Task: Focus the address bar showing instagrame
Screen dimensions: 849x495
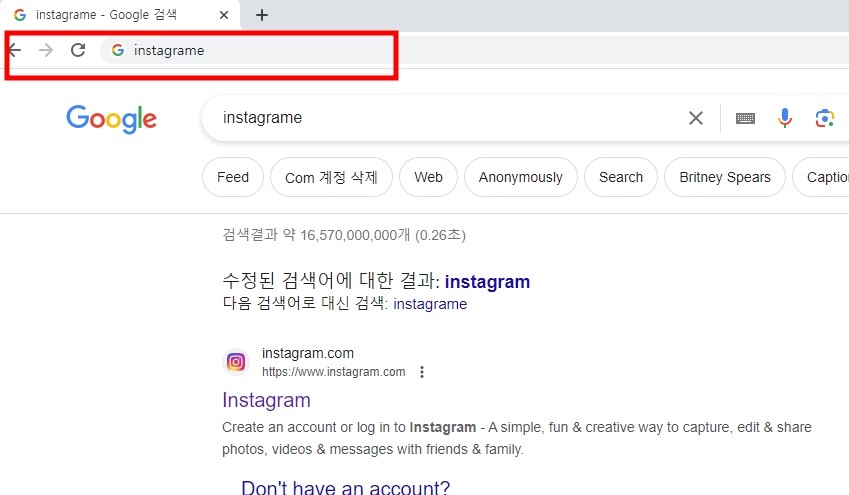Action: pyautogui.click(x=474, y=50)
